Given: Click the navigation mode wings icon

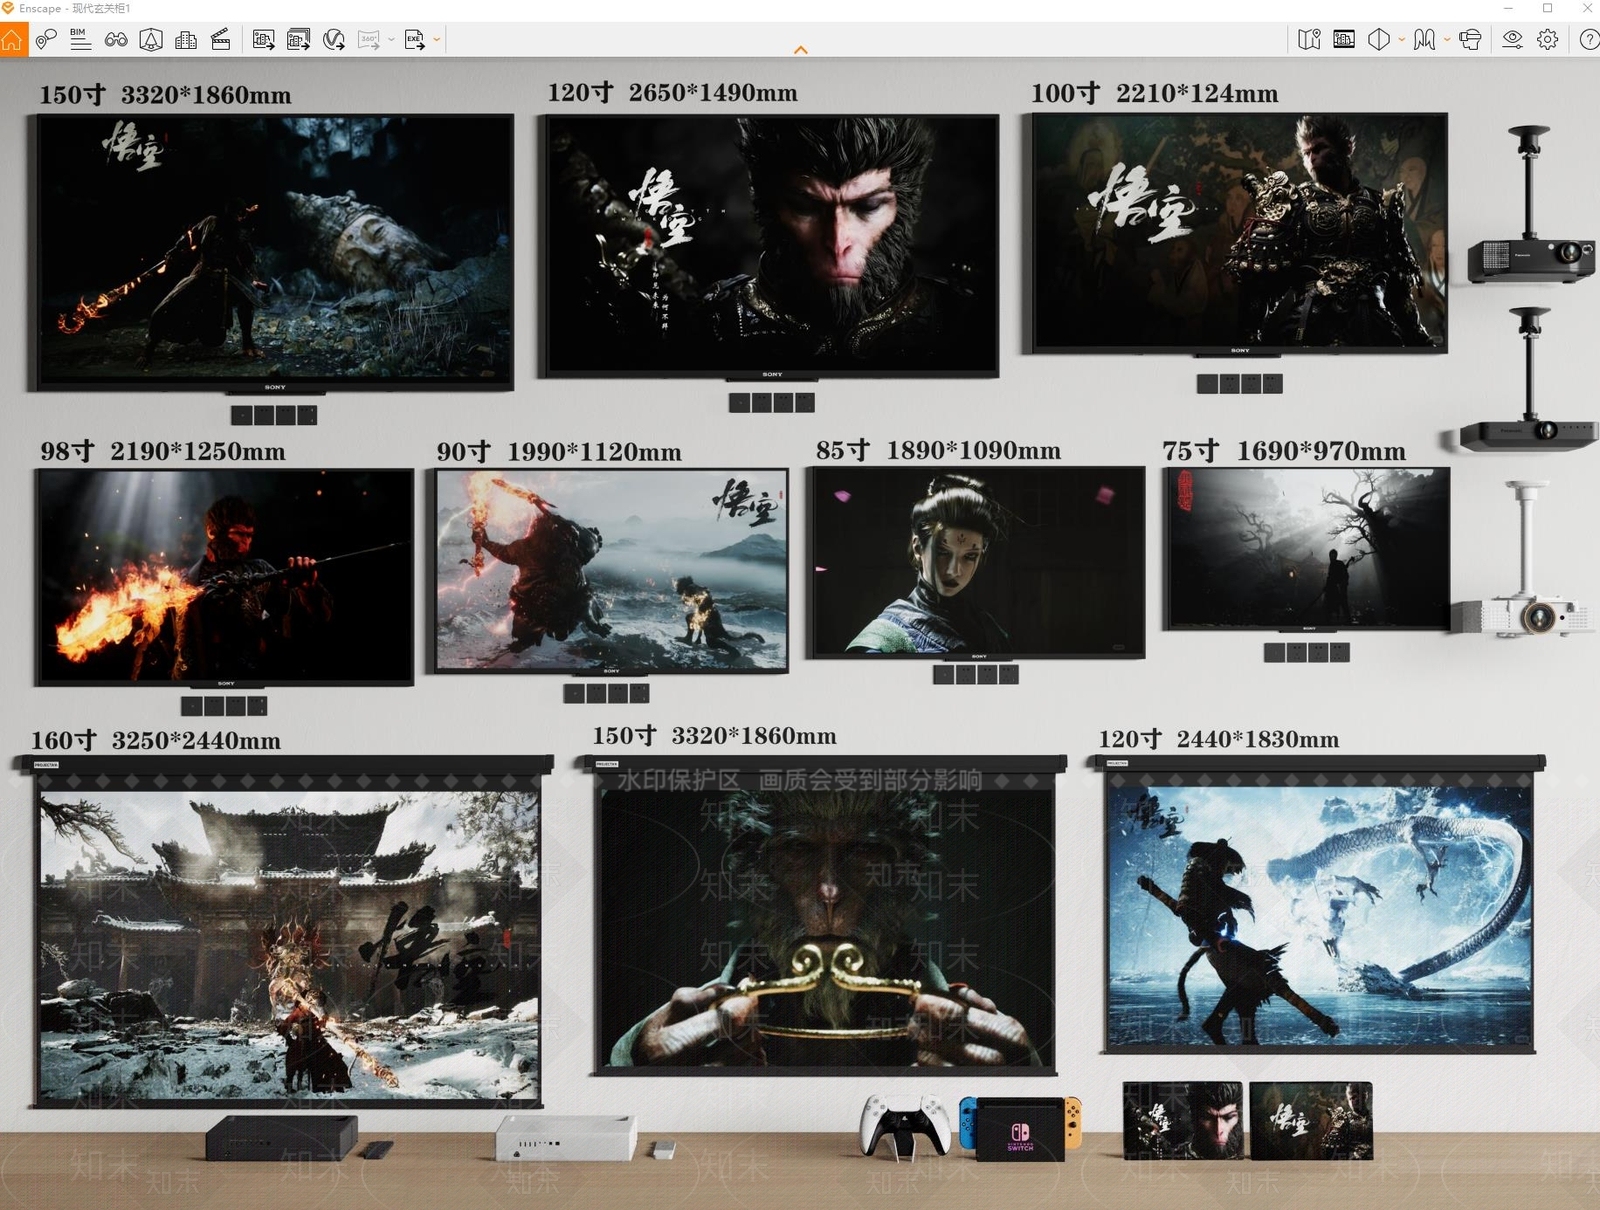Looking at the screenshot, I should click(1425, 40).
